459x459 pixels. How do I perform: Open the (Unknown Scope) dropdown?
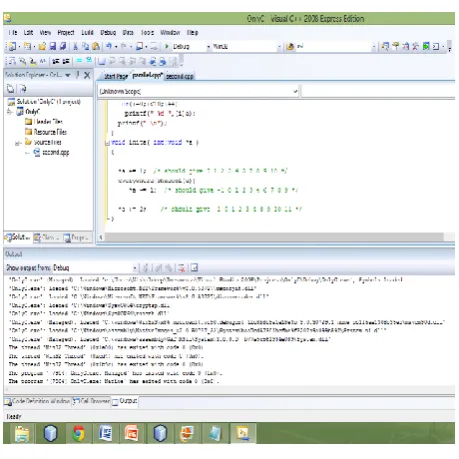[x=295, y=91]
